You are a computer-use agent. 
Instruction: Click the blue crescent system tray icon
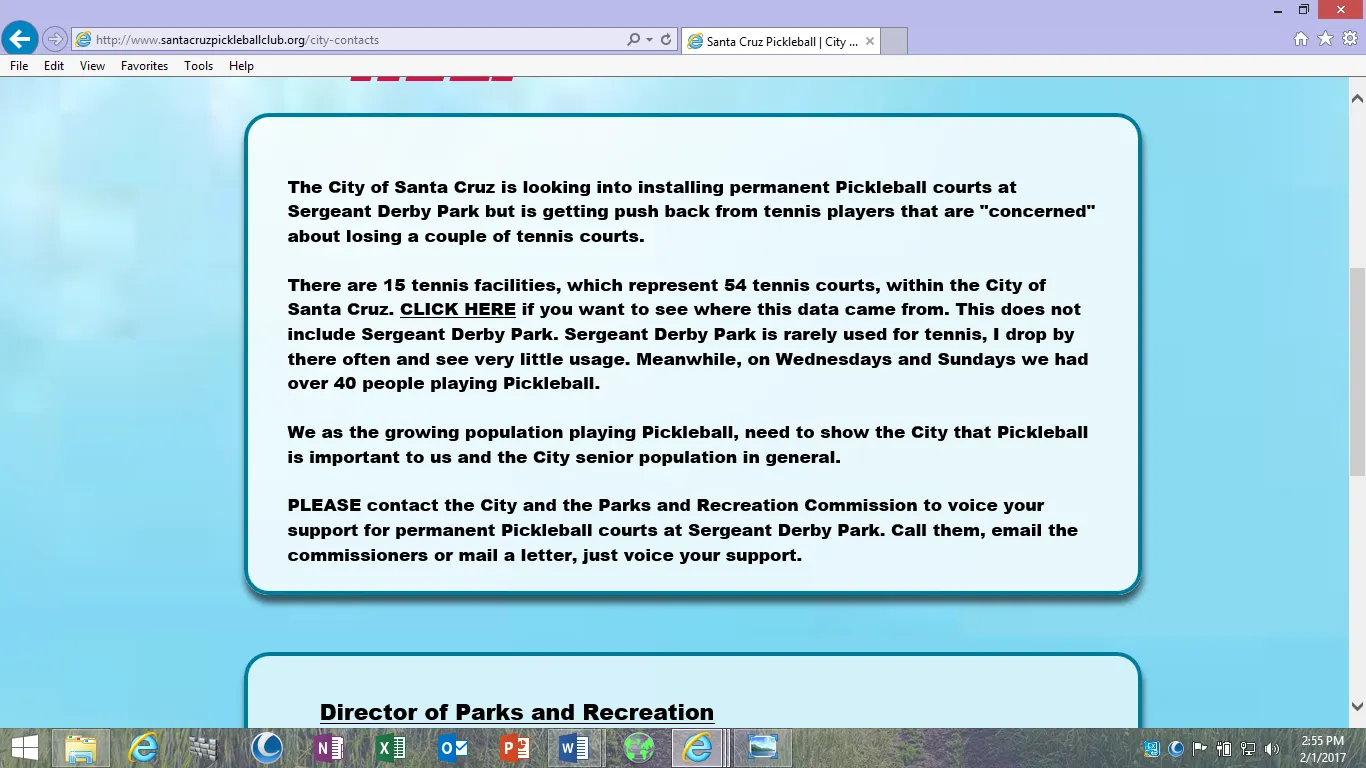point(1176,748)
